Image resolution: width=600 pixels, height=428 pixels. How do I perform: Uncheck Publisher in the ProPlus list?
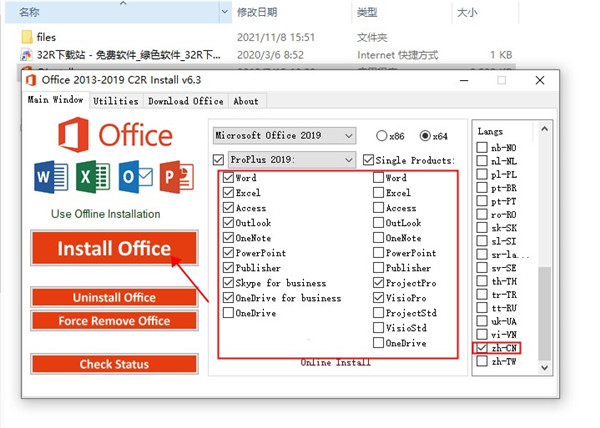click(x=228, y=268)
